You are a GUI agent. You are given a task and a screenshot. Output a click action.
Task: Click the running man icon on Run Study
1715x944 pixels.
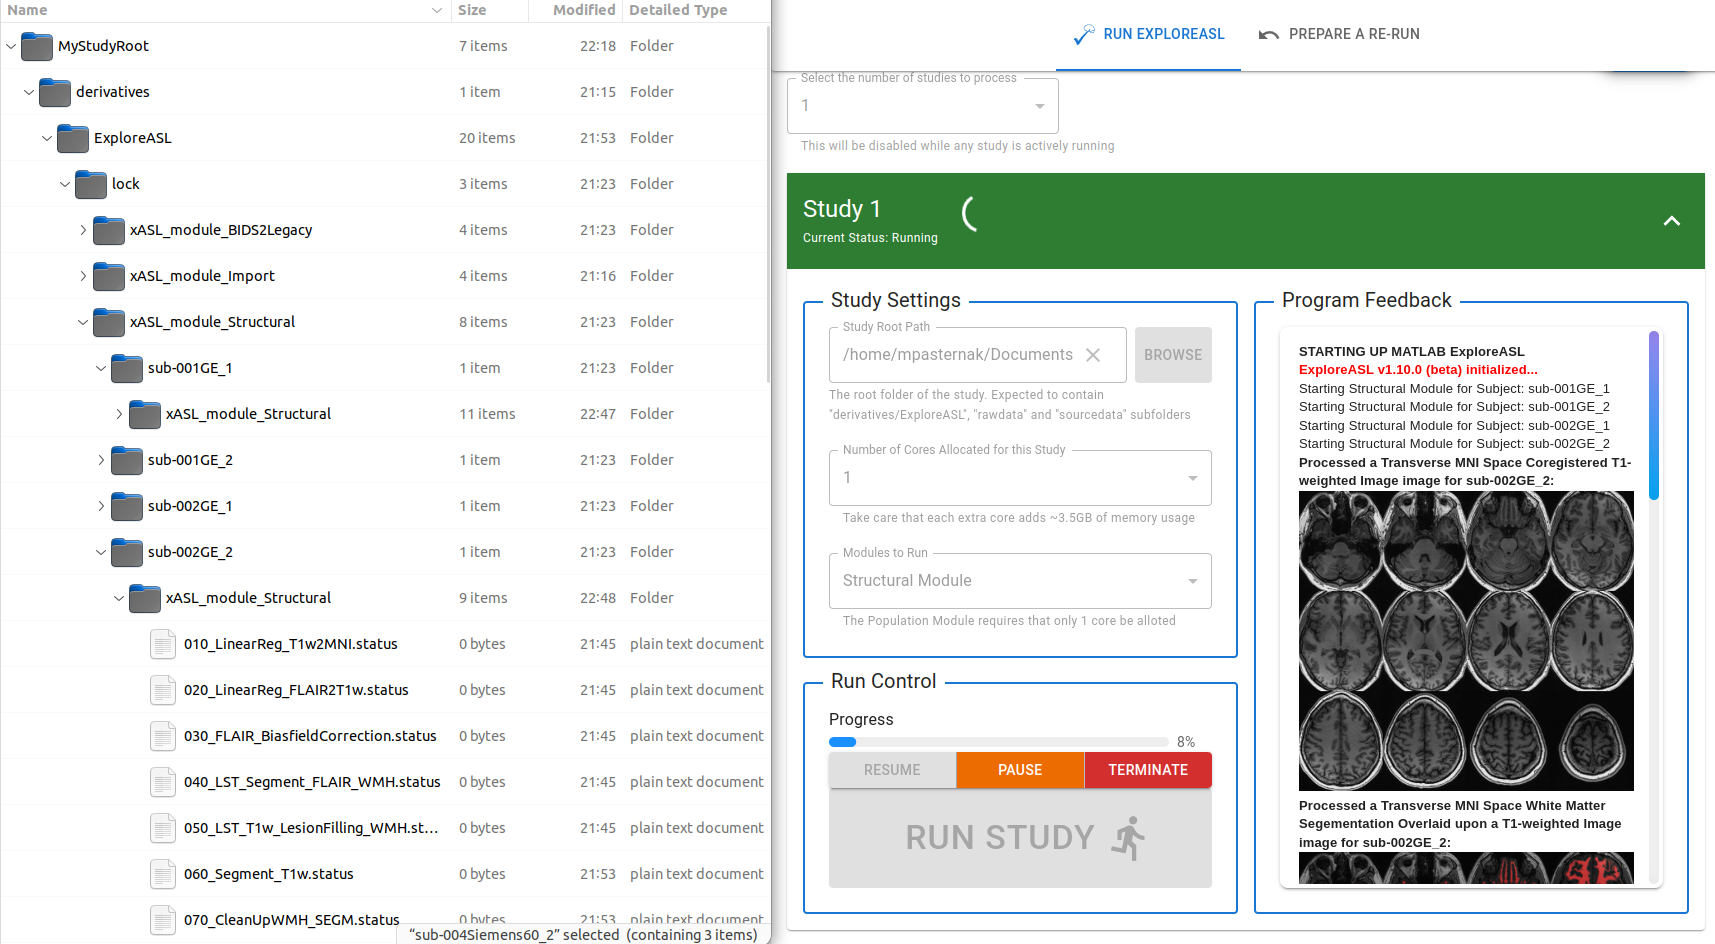click(1128, 838)
